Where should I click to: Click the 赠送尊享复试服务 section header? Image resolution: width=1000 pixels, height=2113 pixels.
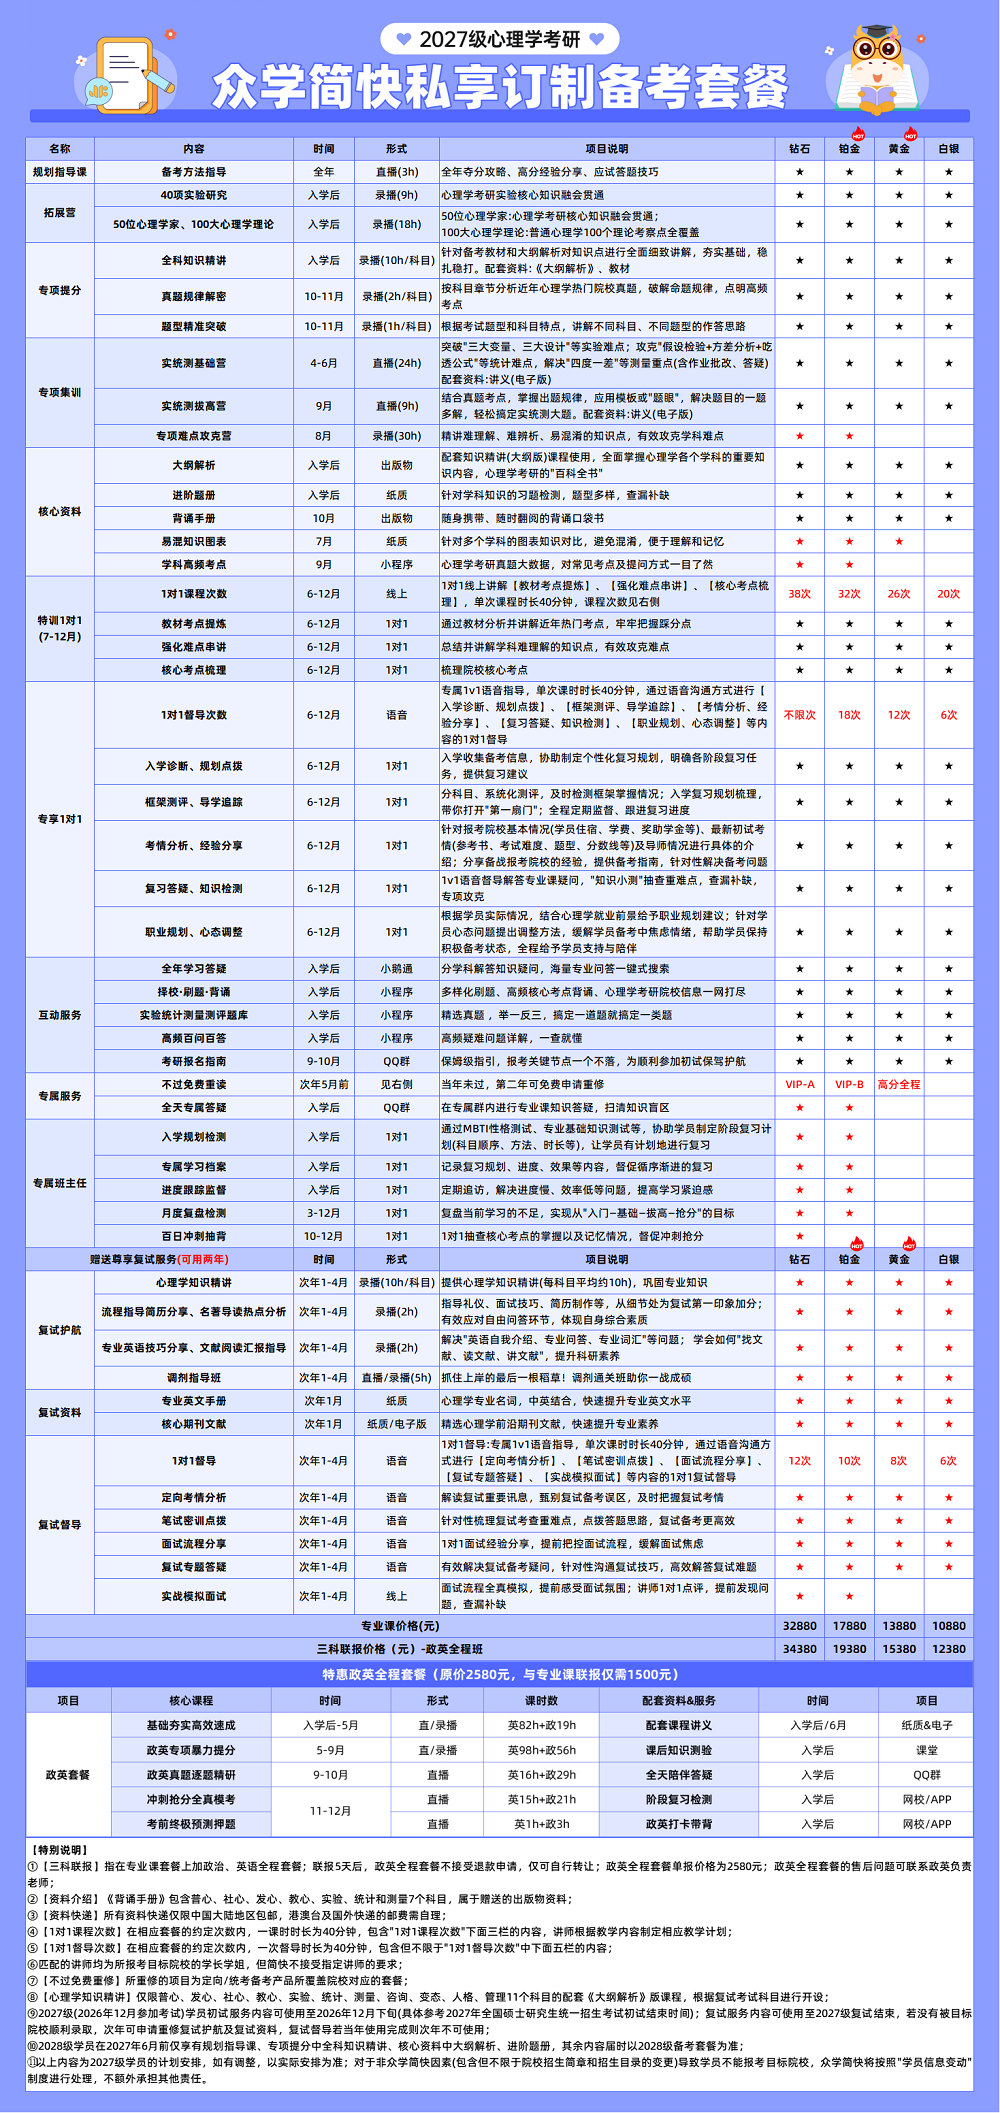(x=159, y=1259)
